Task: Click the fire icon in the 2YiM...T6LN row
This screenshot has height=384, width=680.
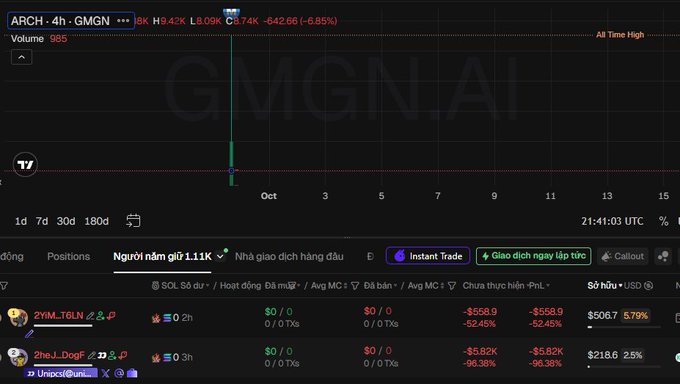Action: click(x=156, y=318)
